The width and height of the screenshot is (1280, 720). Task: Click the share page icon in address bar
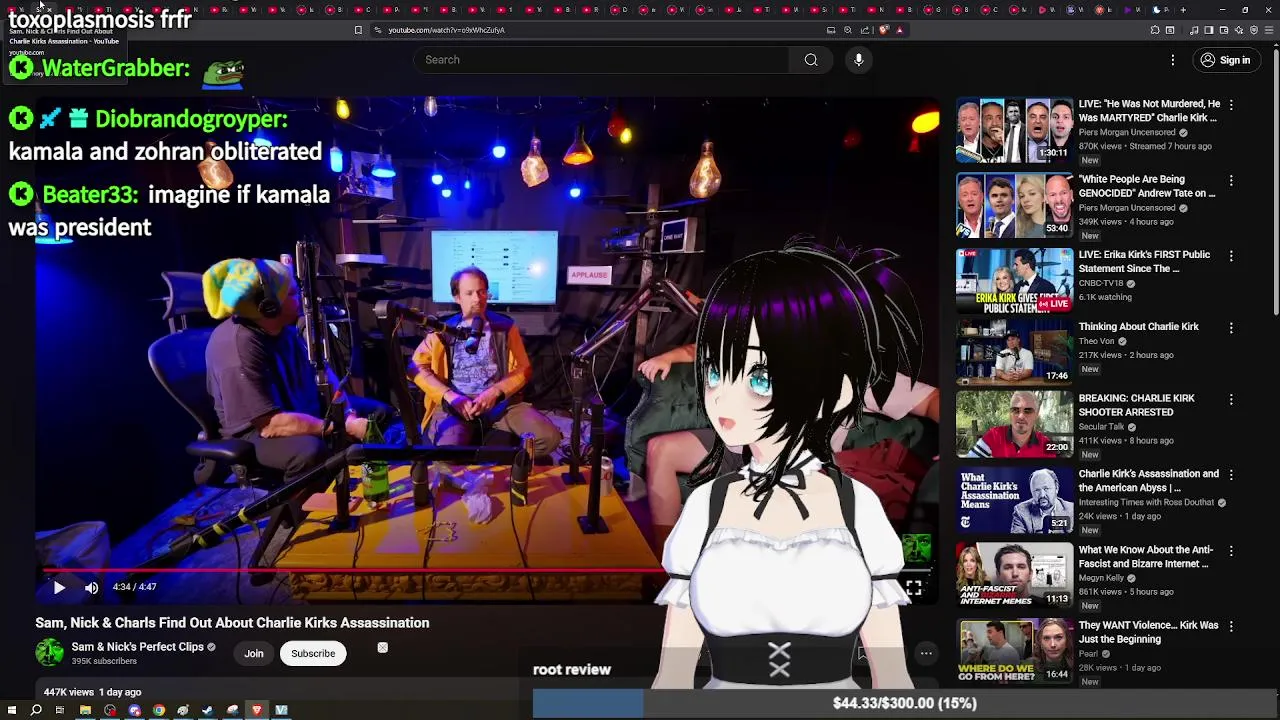coord(865,30)
